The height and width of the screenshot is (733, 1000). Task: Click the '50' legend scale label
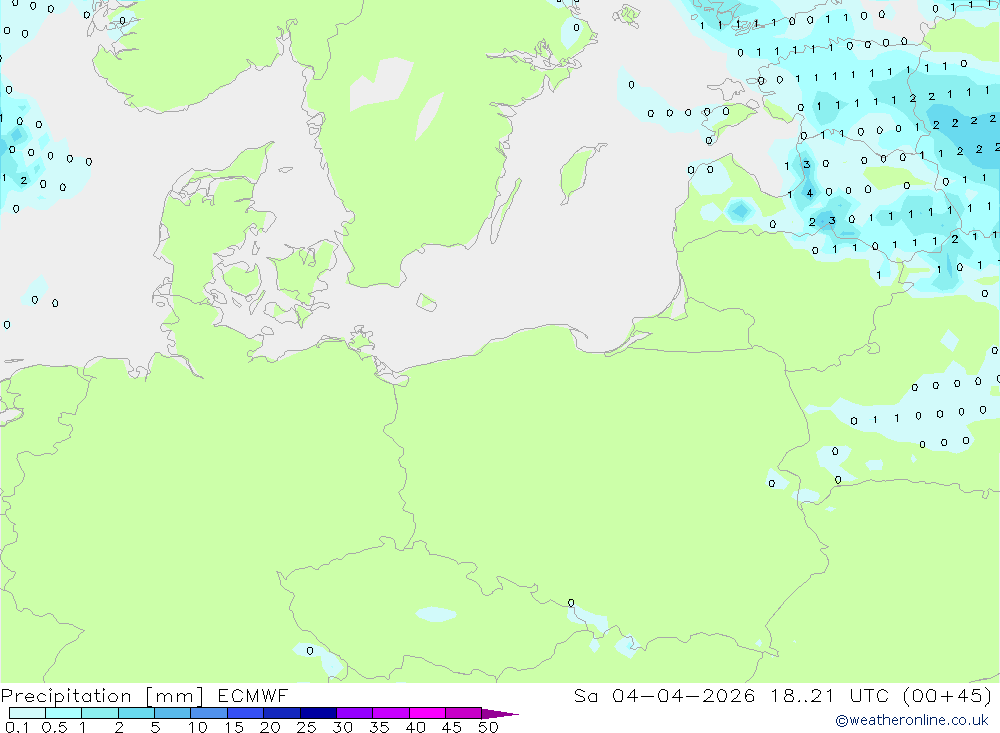(488, 727)
